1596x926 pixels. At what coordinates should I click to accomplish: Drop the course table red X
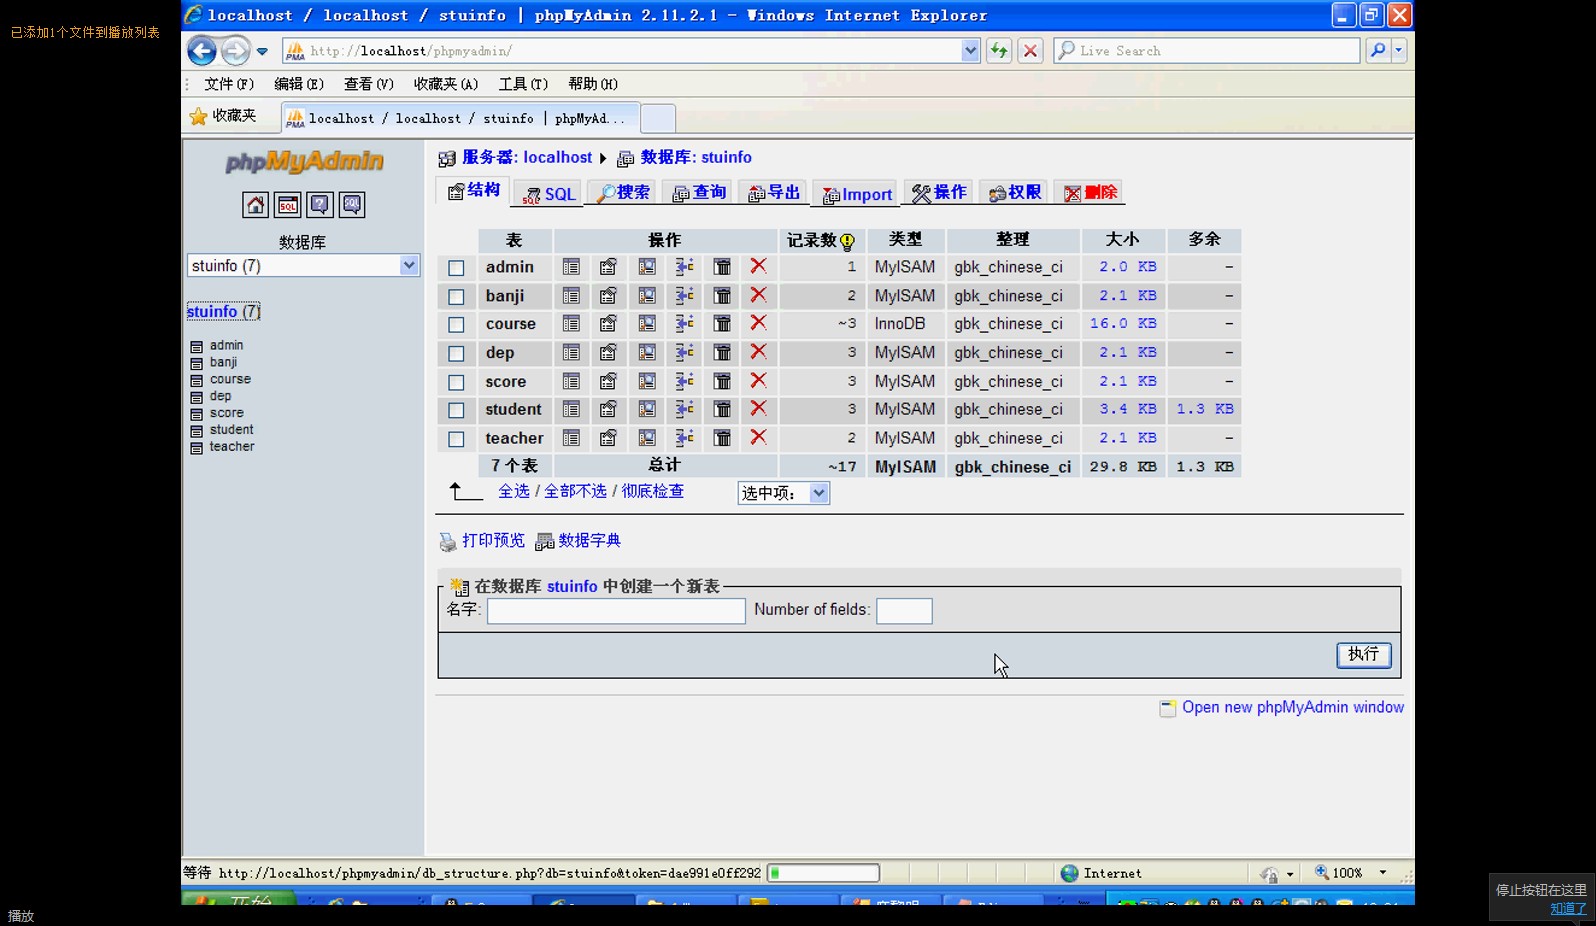759,324
